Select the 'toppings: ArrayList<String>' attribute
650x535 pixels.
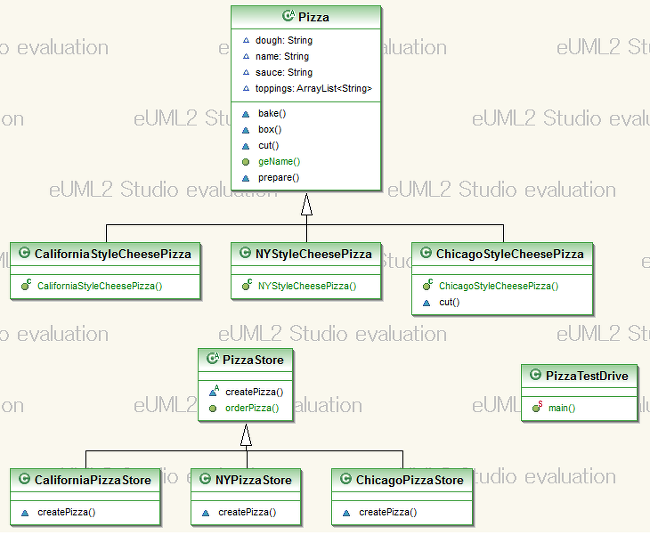click(314, 89)
